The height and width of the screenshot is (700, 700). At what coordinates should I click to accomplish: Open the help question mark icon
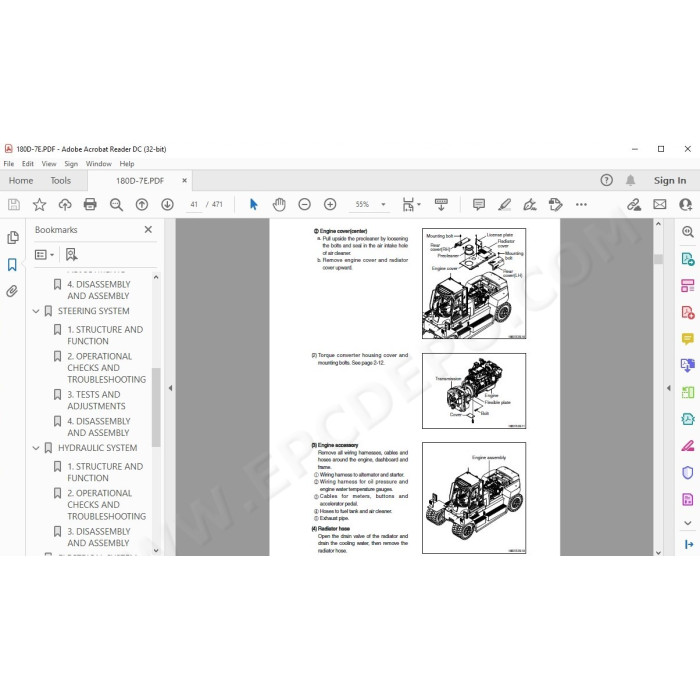pos(606,180)
